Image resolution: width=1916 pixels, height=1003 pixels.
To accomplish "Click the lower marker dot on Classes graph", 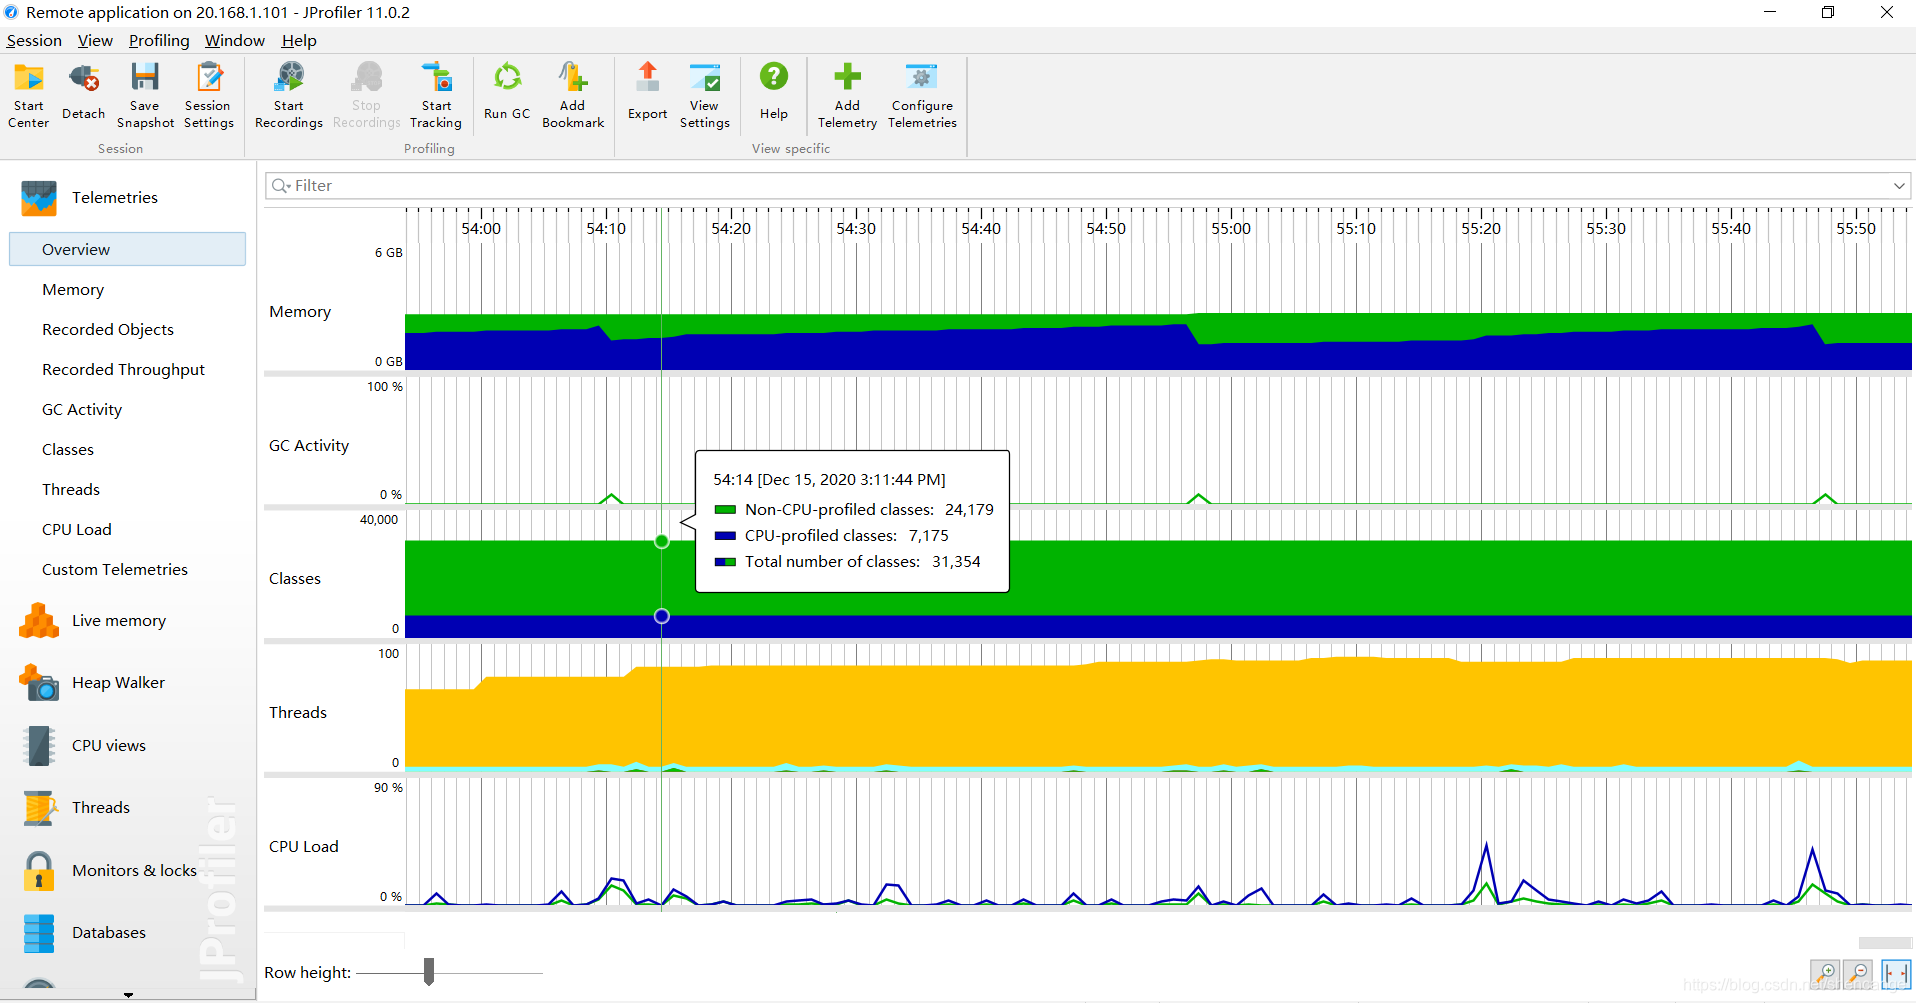I will [x=662, y=616].
